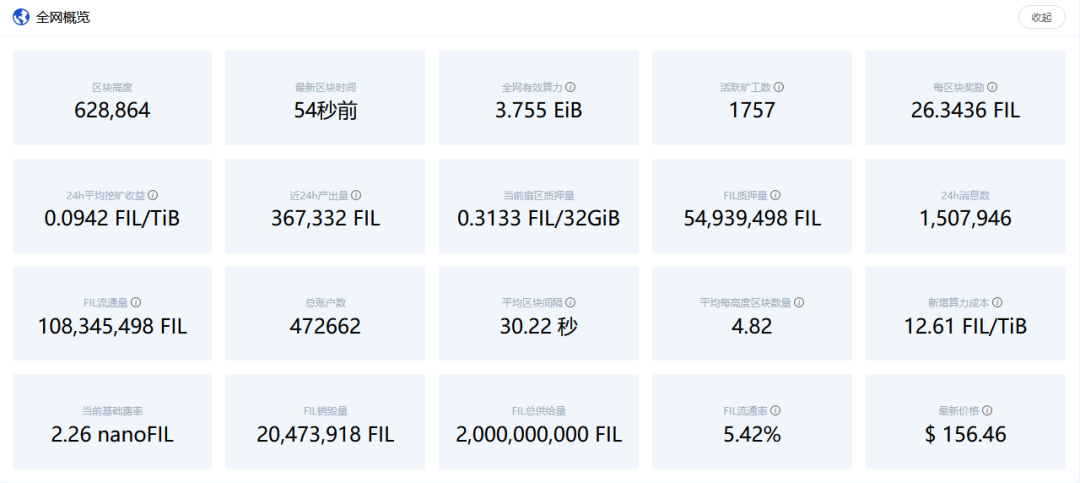Viewport: 1080px width, 483px height.
Task: Click the 1,507,946 message count
Action: [x=966, y=218]
